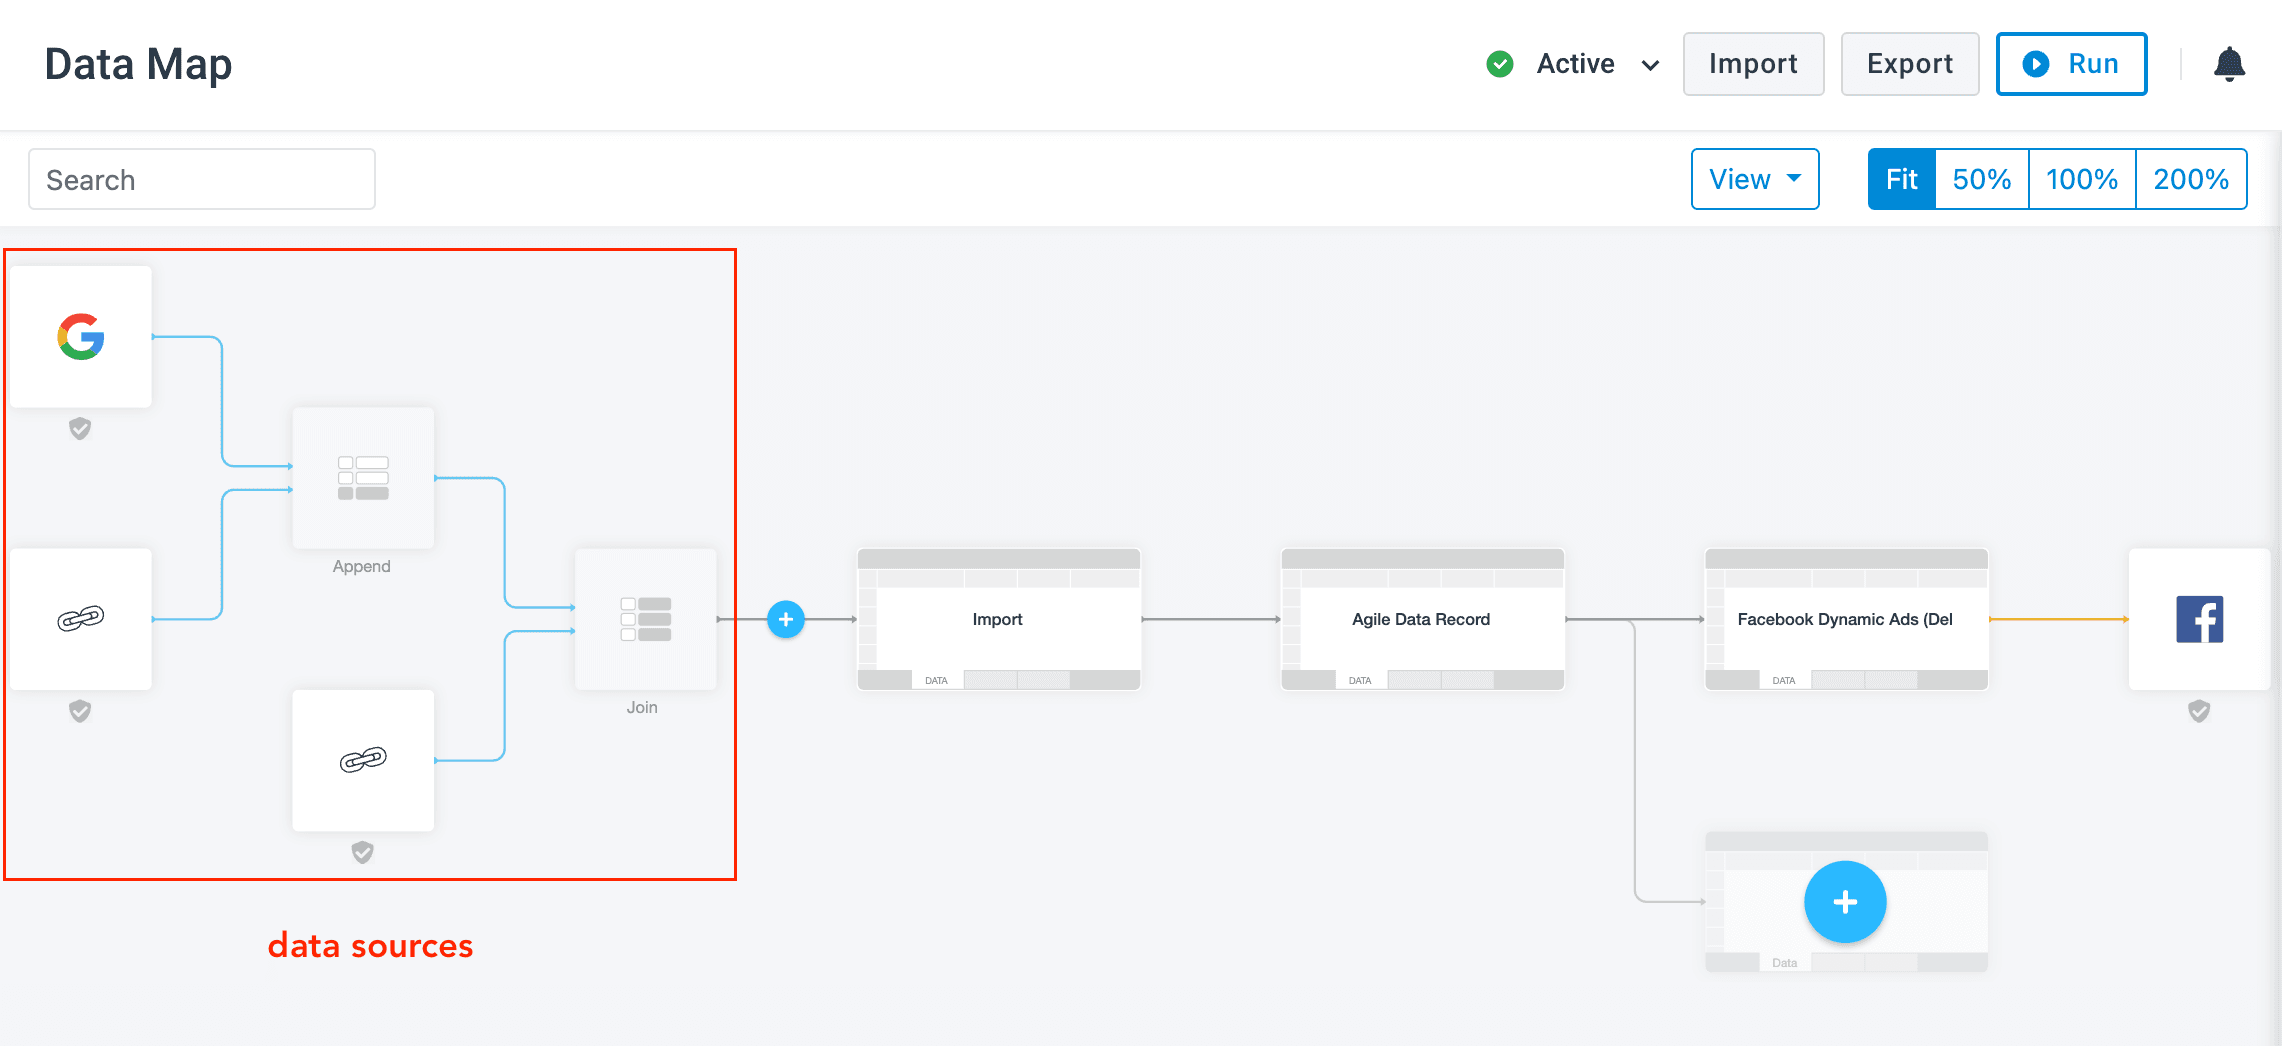Image resolution: width=2282 pixels, height=1046 pixels.
Task: Click the Search input field
Action: pyautogui.click(x=202, y=180)
